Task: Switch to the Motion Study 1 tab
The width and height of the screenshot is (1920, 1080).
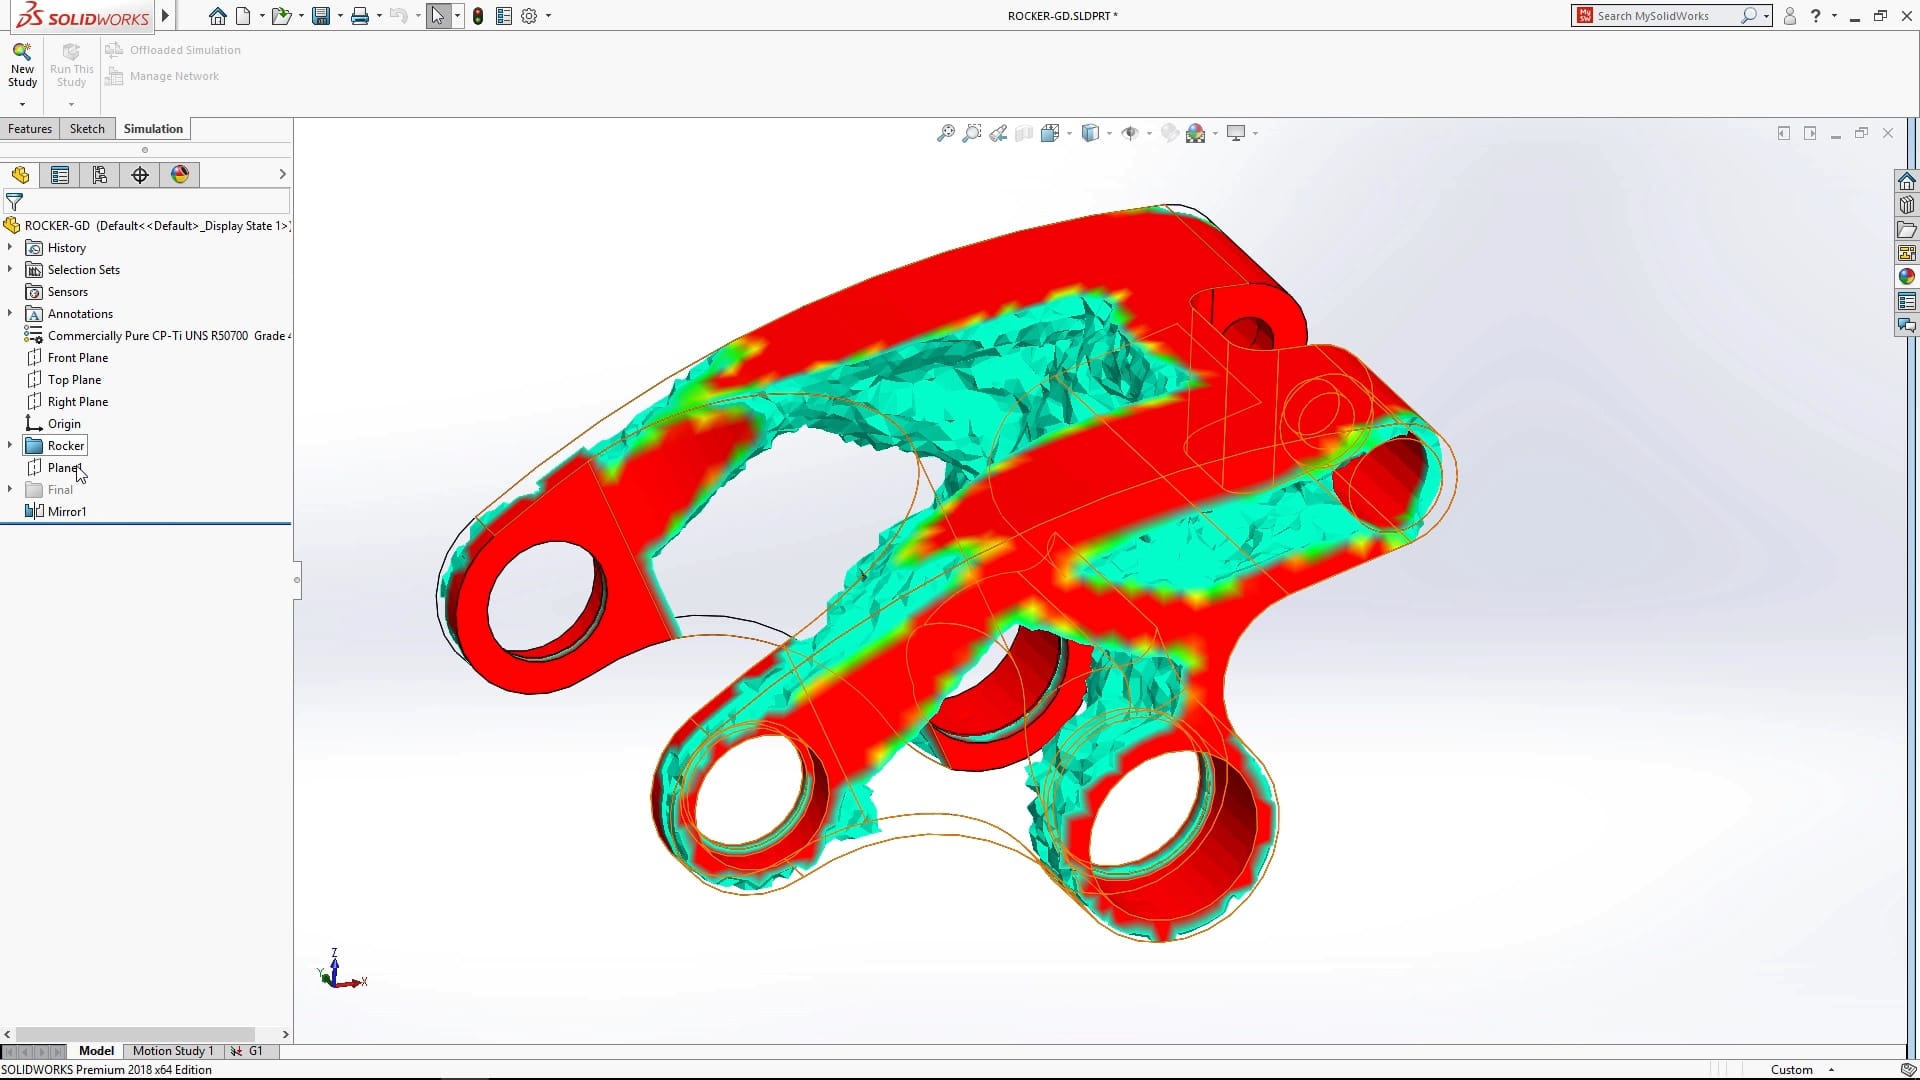Action: (x=173, y=1051)
